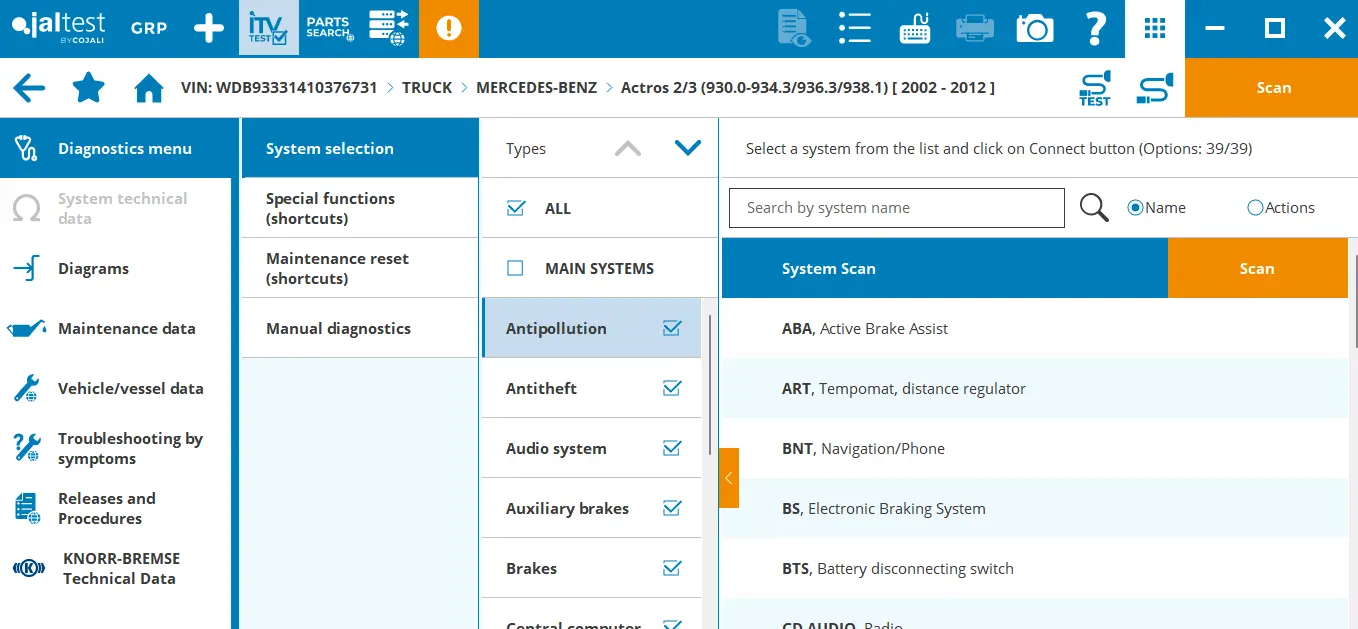The width and height of the screenshot is (1358, 629).
Task: Go to home with the house icon
Action: [x=149, y=88]
